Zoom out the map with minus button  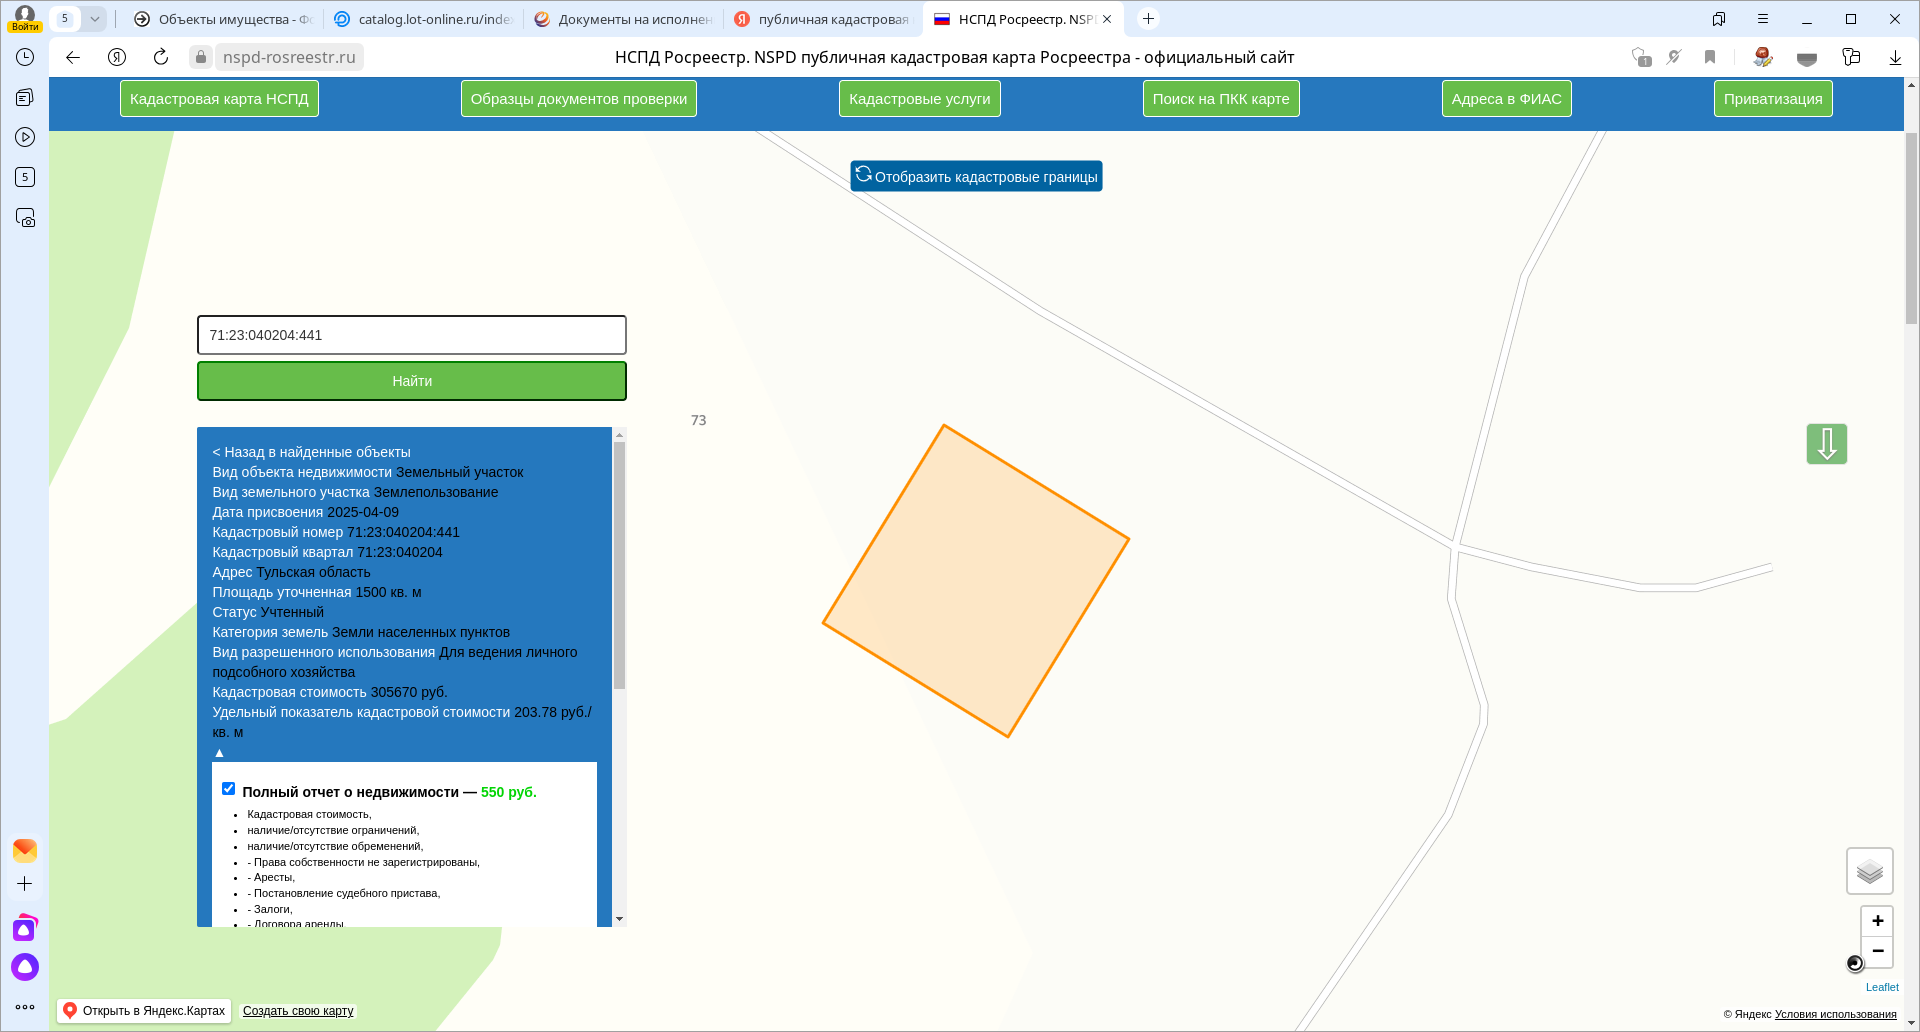pyautogui.click(x=1877, y=951)
